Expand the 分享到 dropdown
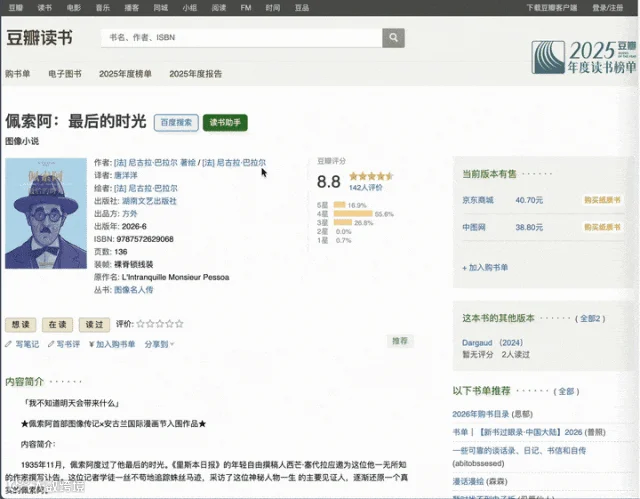 tap(159, 344)
